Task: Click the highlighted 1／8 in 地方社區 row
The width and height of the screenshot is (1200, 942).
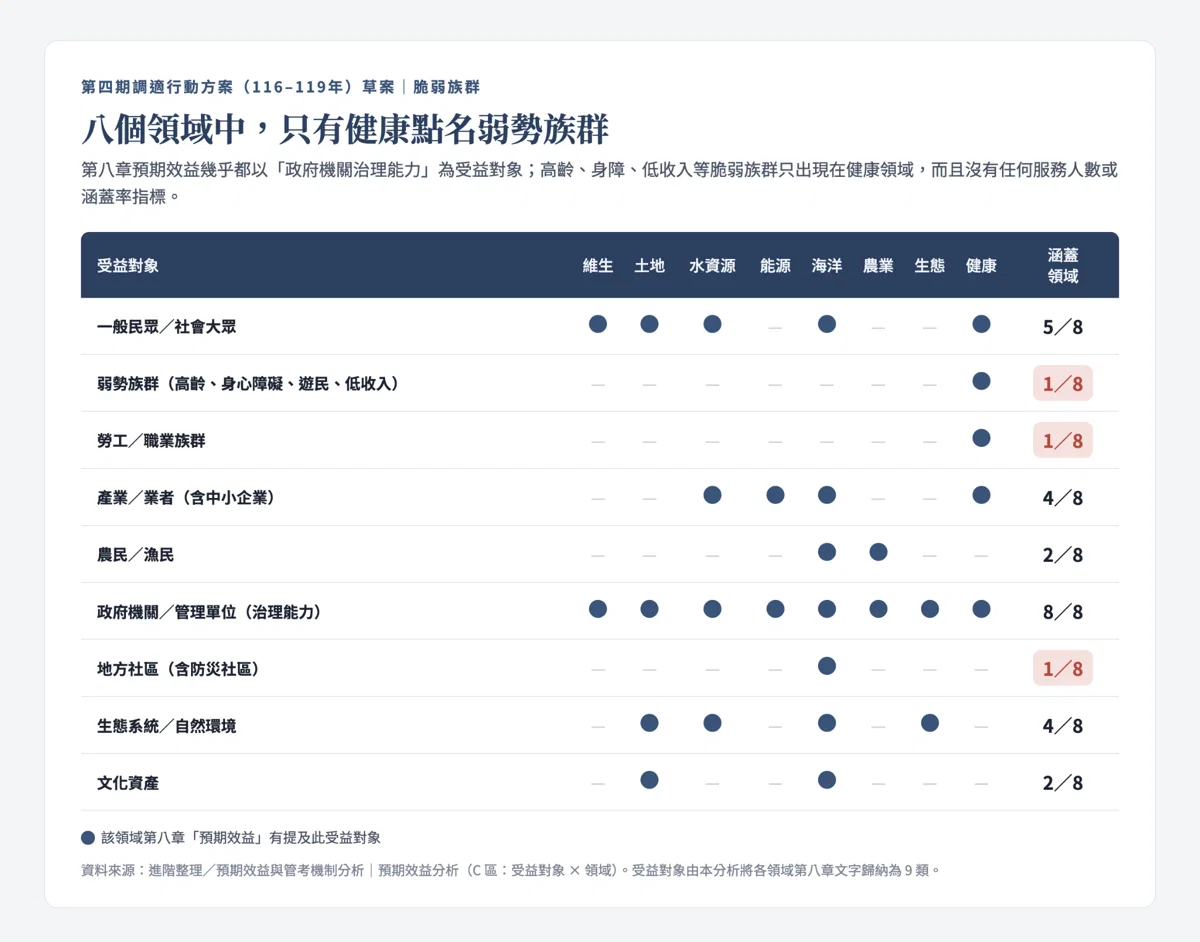Action: click(1063, 668)
